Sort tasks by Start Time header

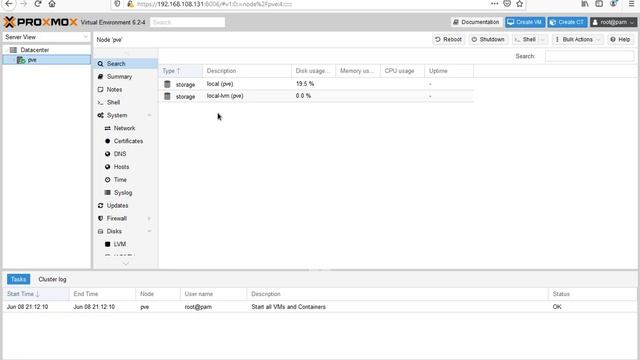point(36,294)
